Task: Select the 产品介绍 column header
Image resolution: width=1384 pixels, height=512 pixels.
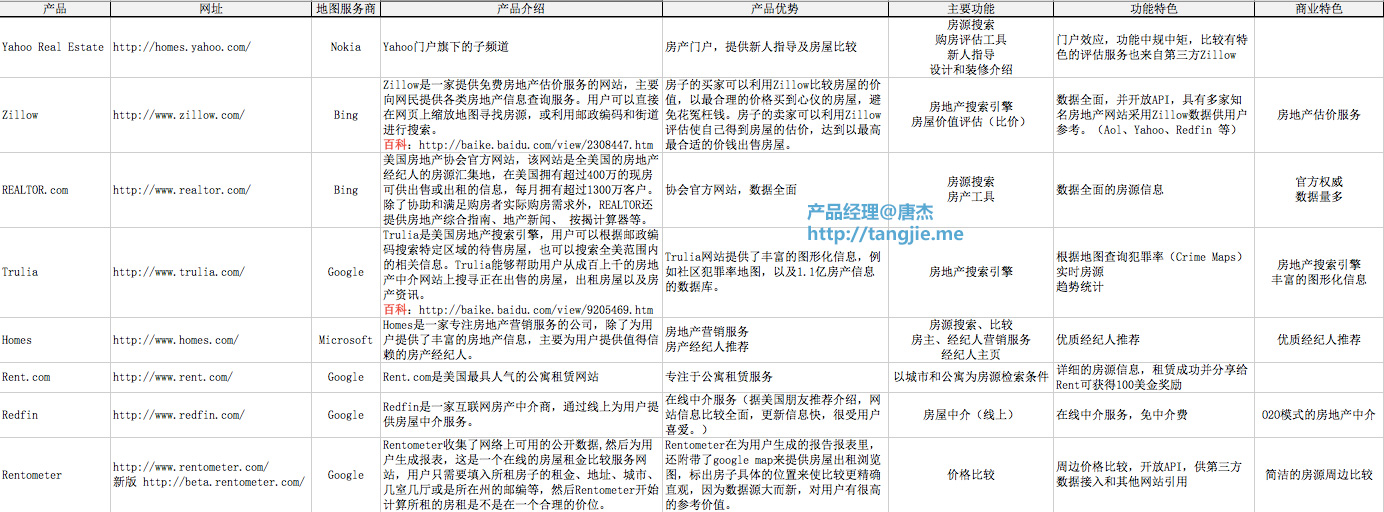Action: click(521, 9)
